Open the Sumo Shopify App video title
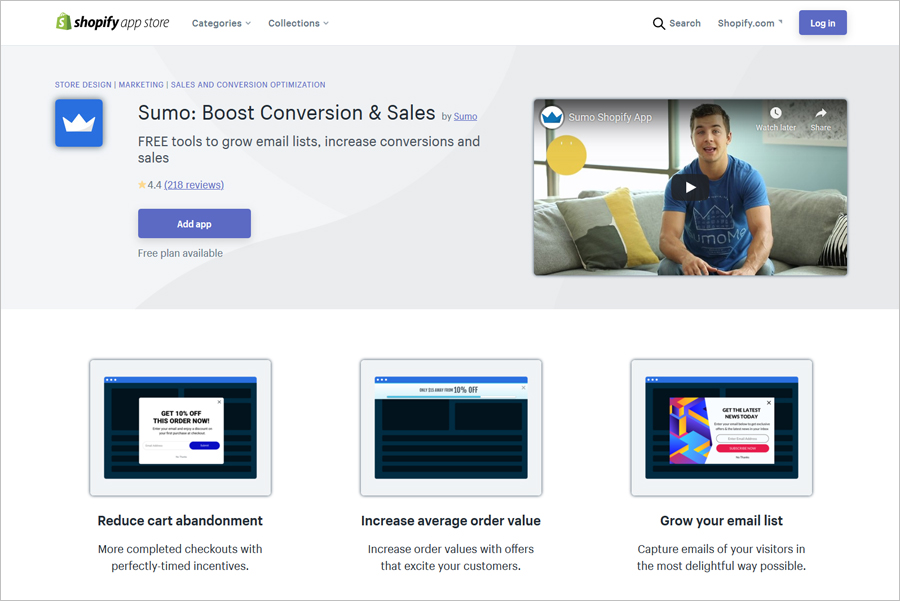The width and height of the screenshot is (900, 601). pyautogui.click(x=610, y=117)
